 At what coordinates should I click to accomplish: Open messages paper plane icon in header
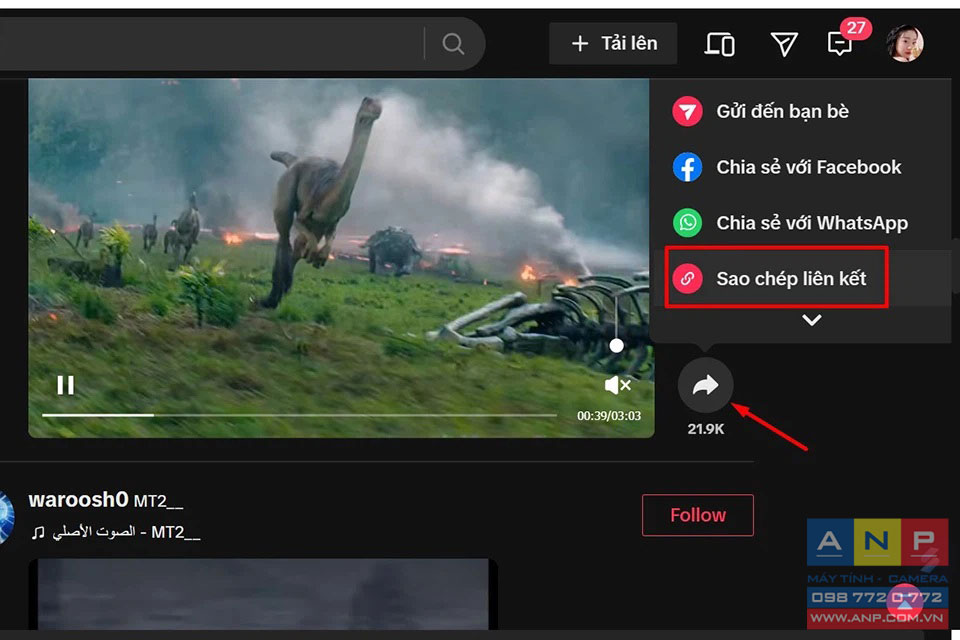[x=784, y=44]
